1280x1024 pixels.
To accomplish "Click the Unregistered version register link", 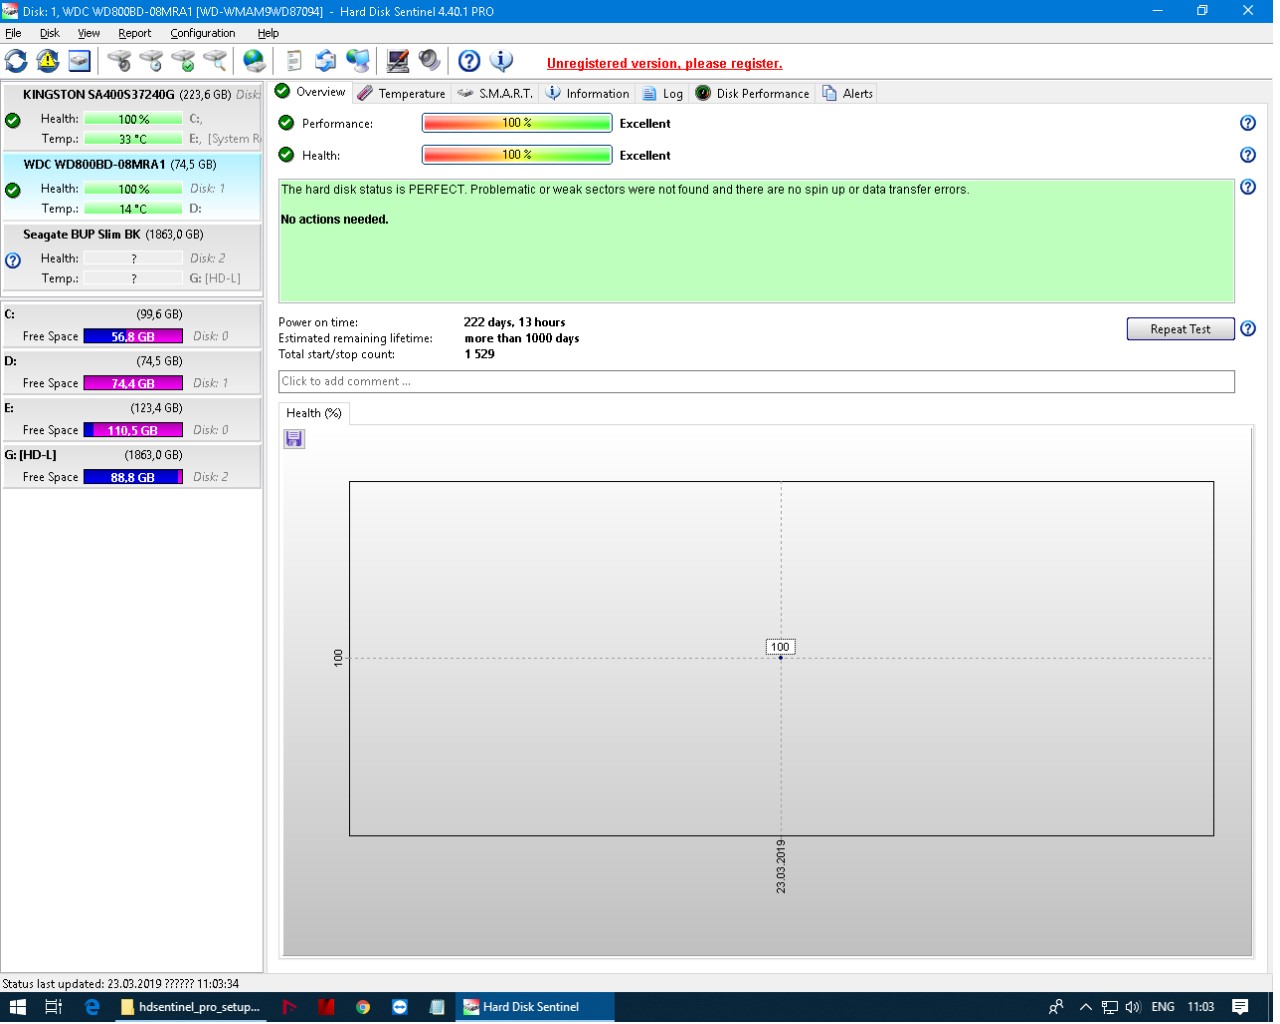I will point(664,63).
